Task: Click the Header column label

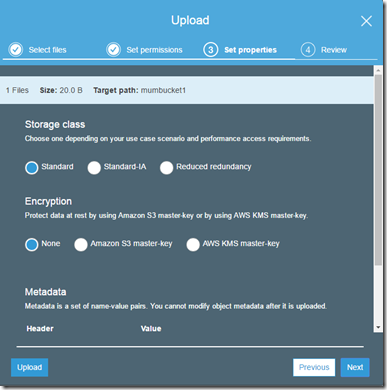Action: tap(40, 329)
